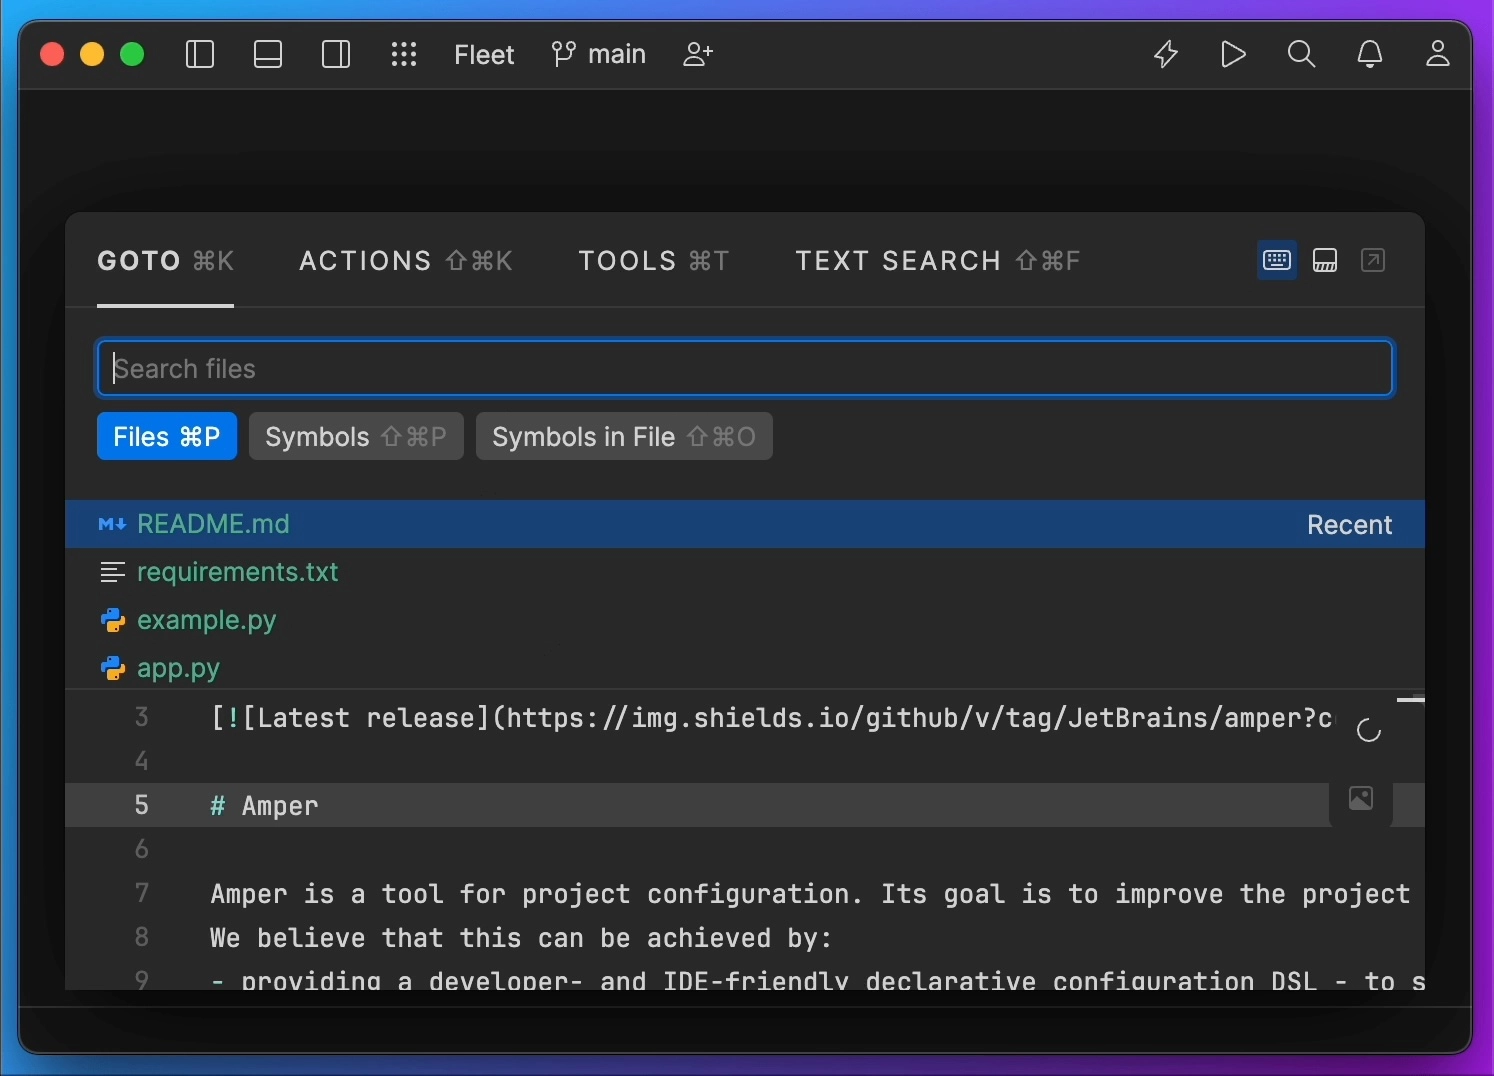Switch to the ACTIONS tab

click(x=406, y=261)
